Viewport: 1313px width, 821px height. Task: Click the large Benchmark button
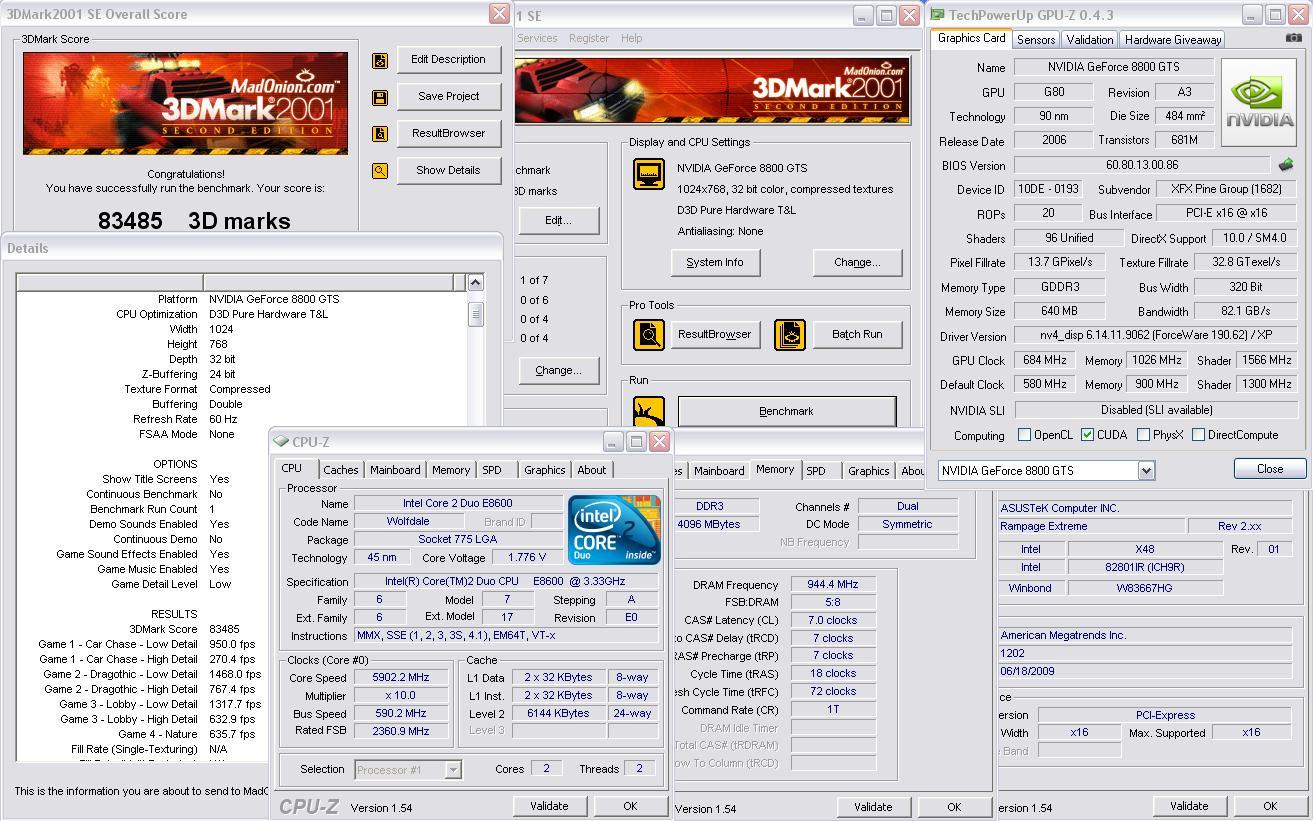click(786, 411)
